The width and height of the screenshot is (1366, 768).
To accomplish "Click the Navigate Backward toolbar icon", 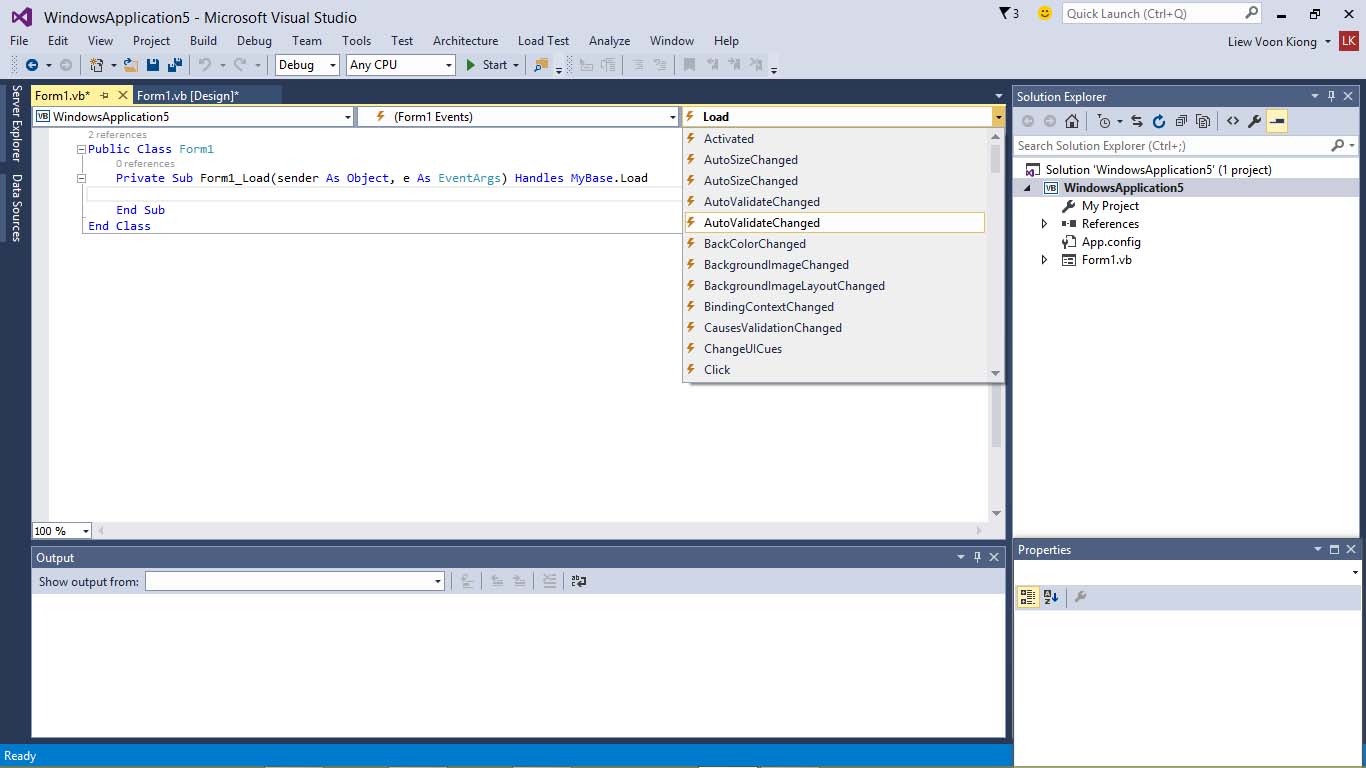I will click(x=32, y=65).
